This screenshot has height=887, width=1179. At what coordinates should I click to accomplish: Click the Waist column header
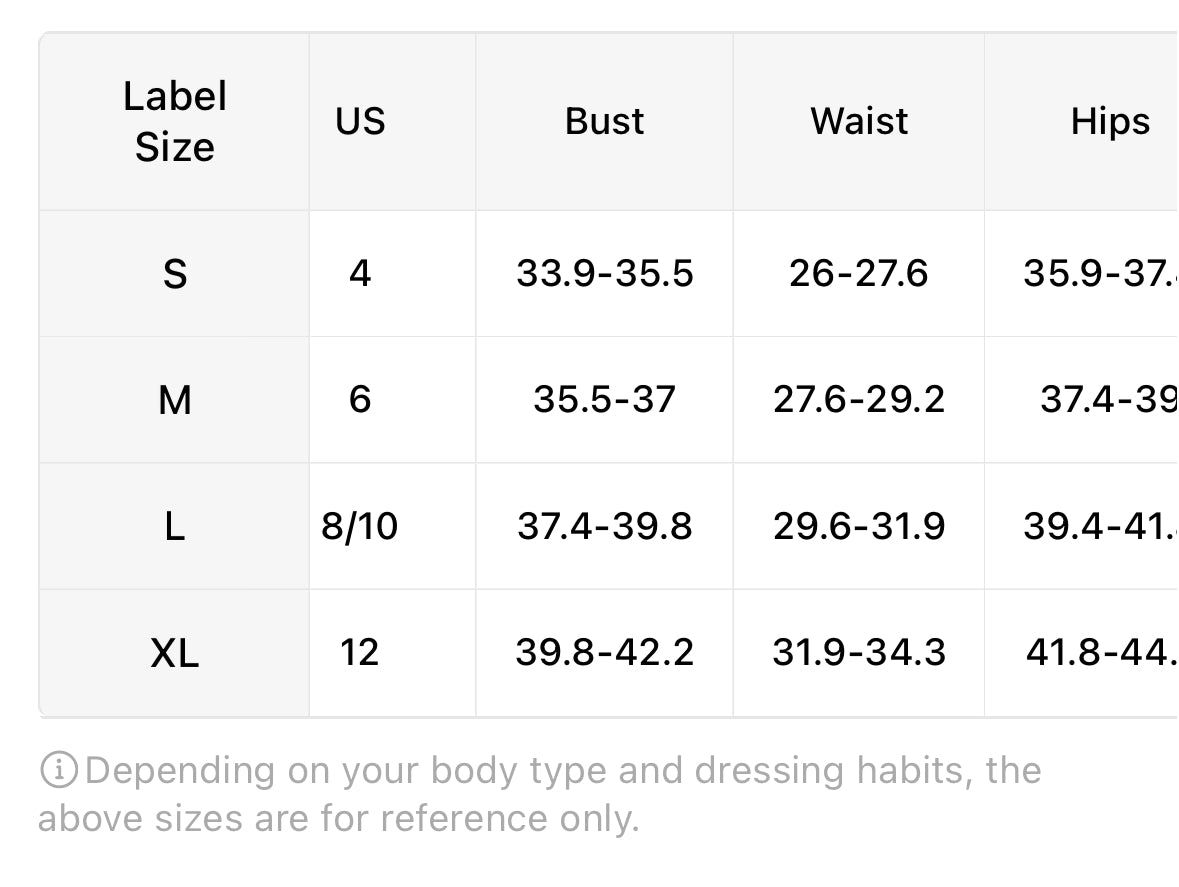tap(859, 121)
